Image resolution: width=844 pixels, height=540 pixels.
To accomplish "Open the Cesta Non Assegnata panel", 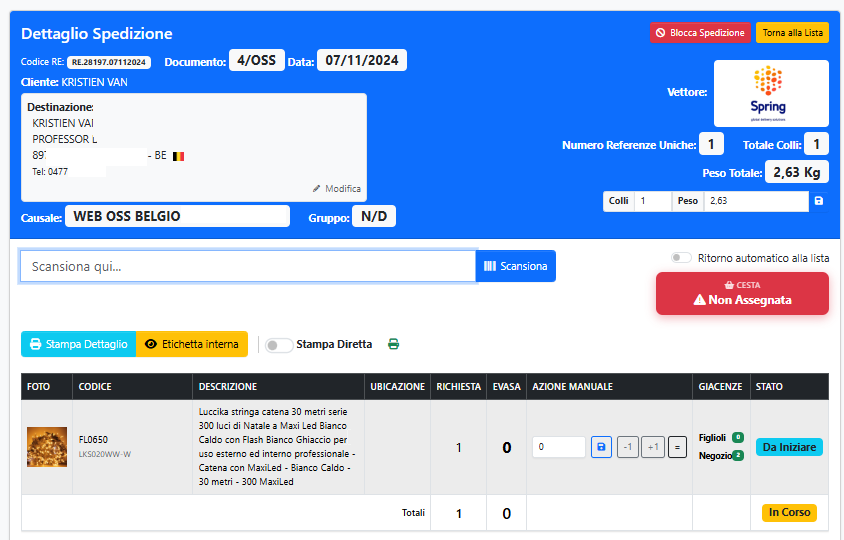I will point(742,293).
